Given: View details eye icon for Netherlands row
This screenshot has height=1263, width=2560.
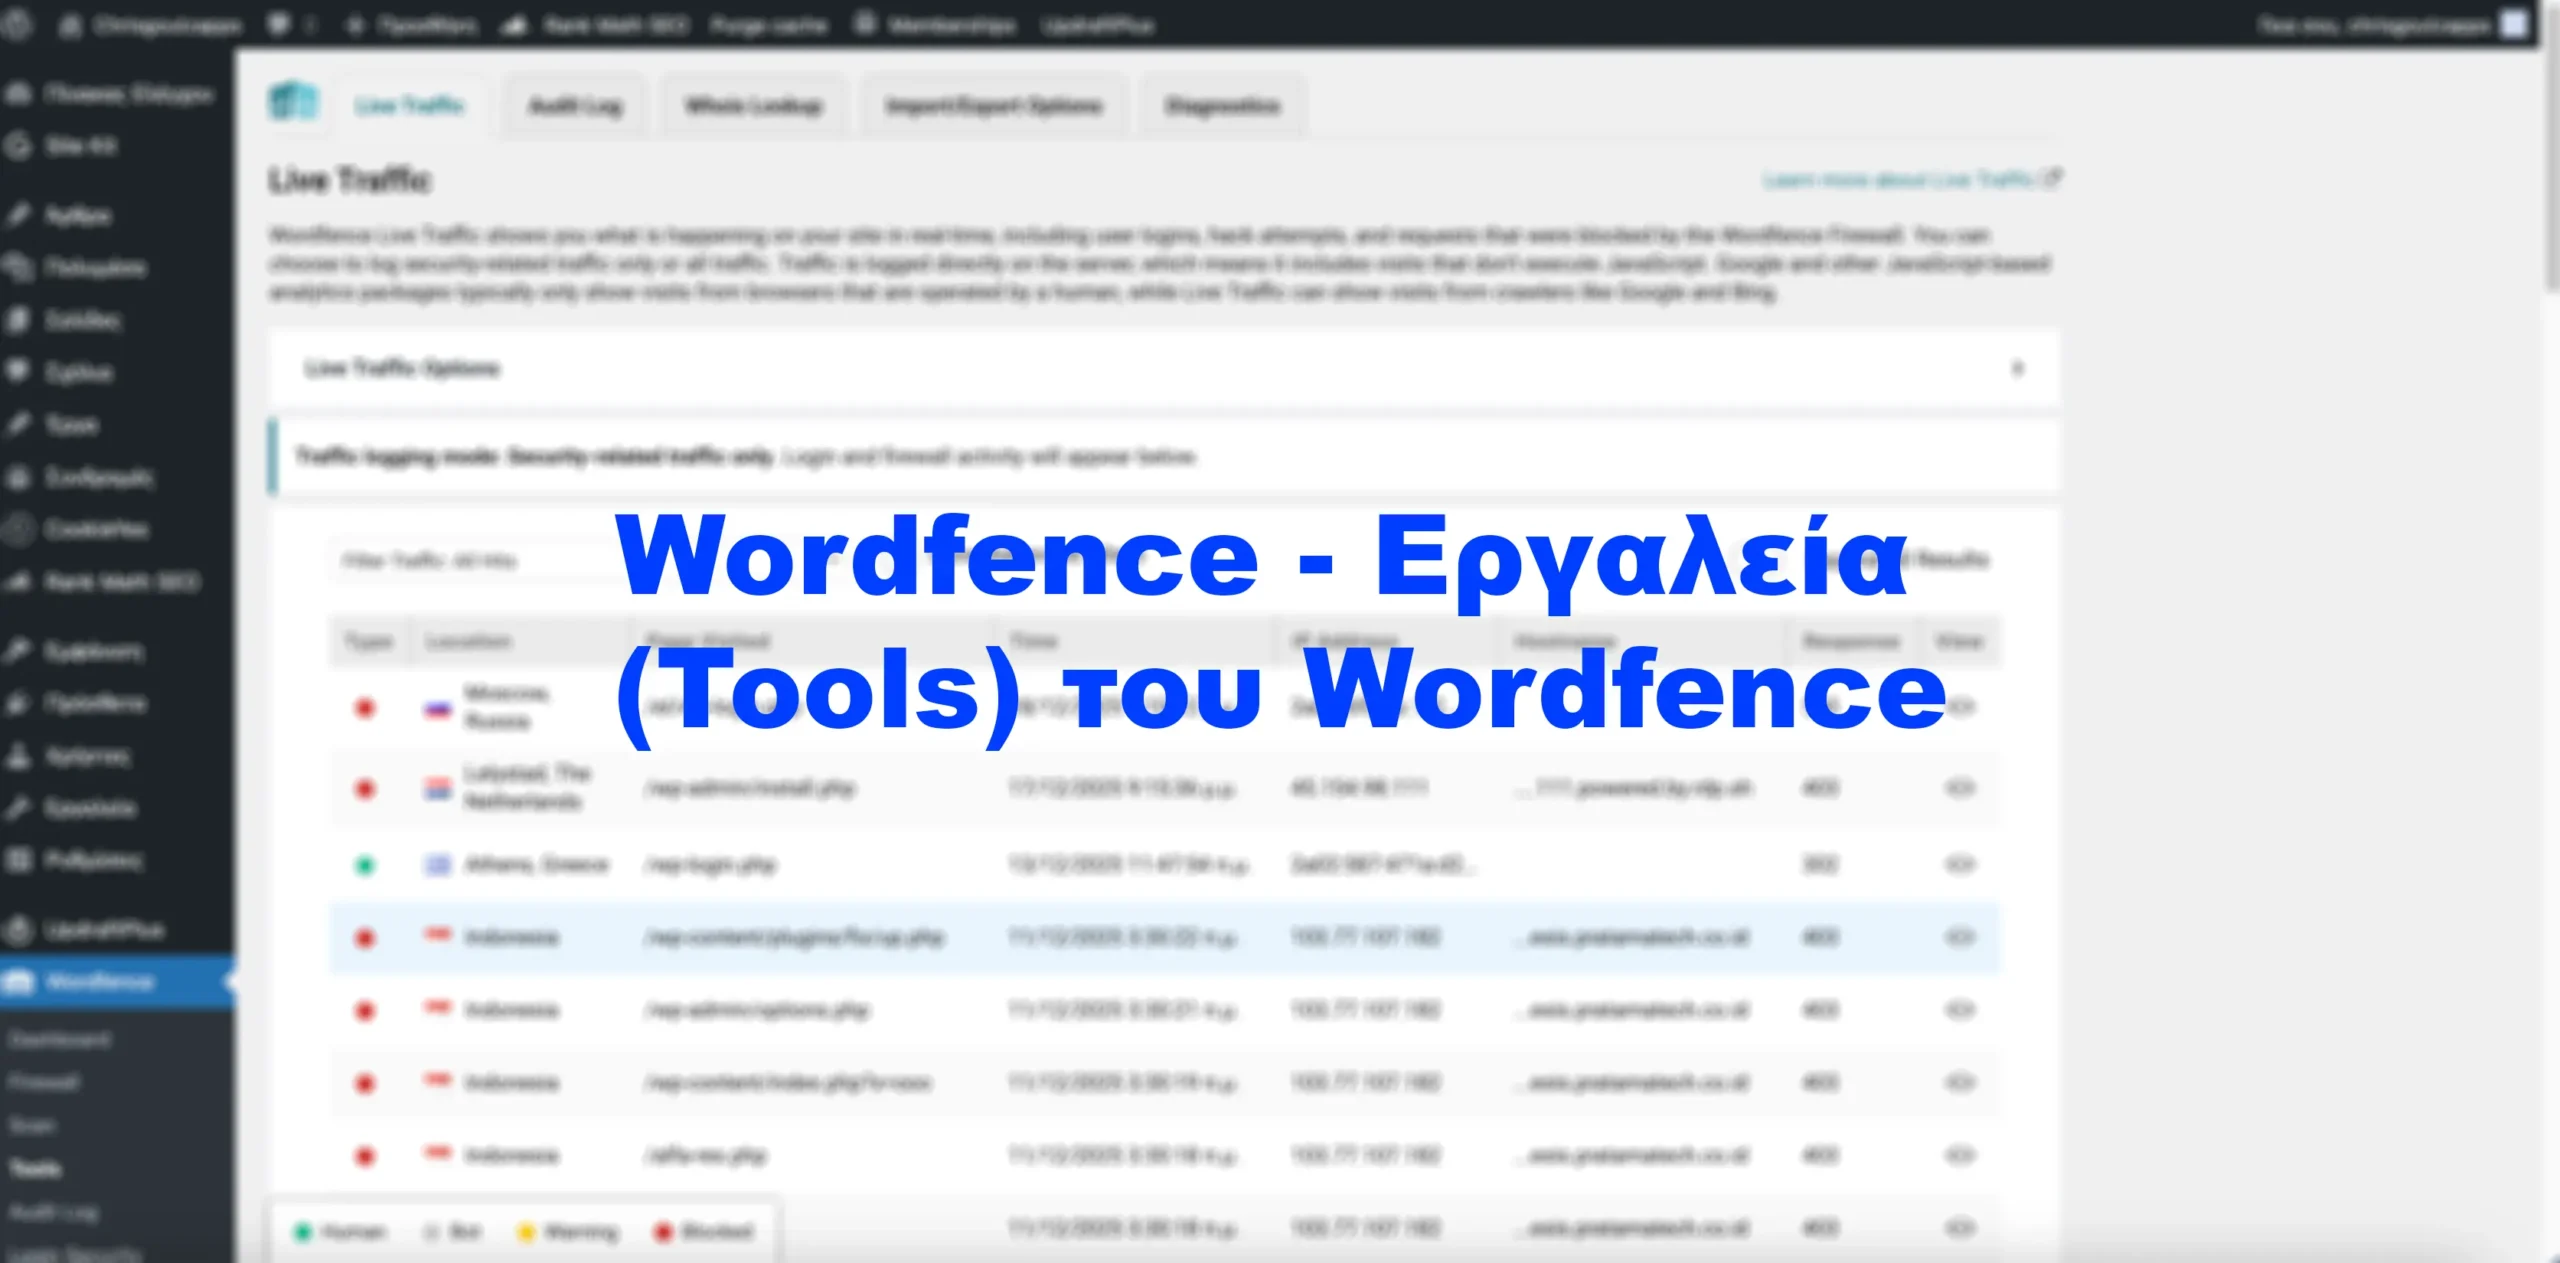Looking at the screenshot, I should click(x=1960, y=788).
